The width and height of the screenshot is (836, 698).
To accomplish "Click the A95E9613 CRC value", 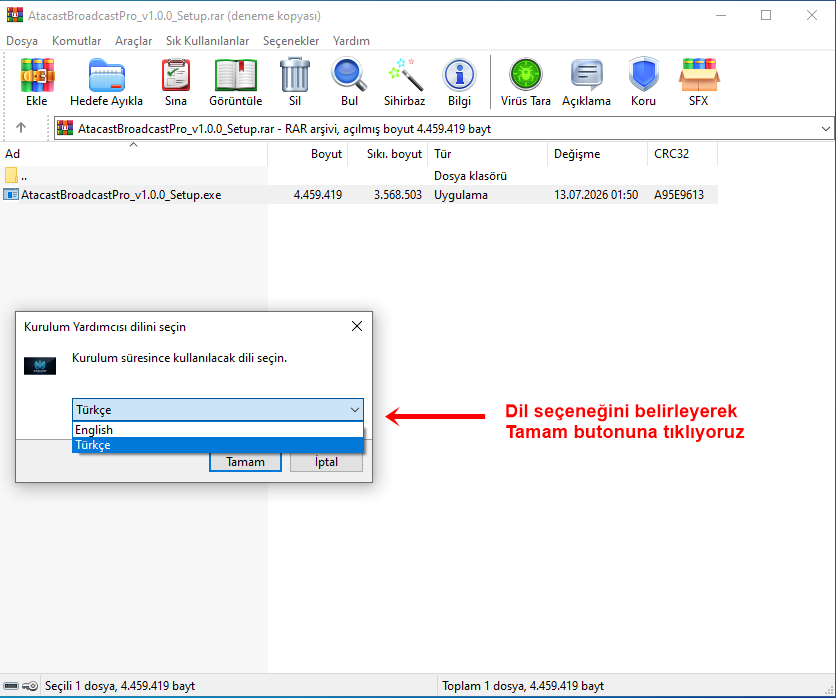I will point(679,195).
